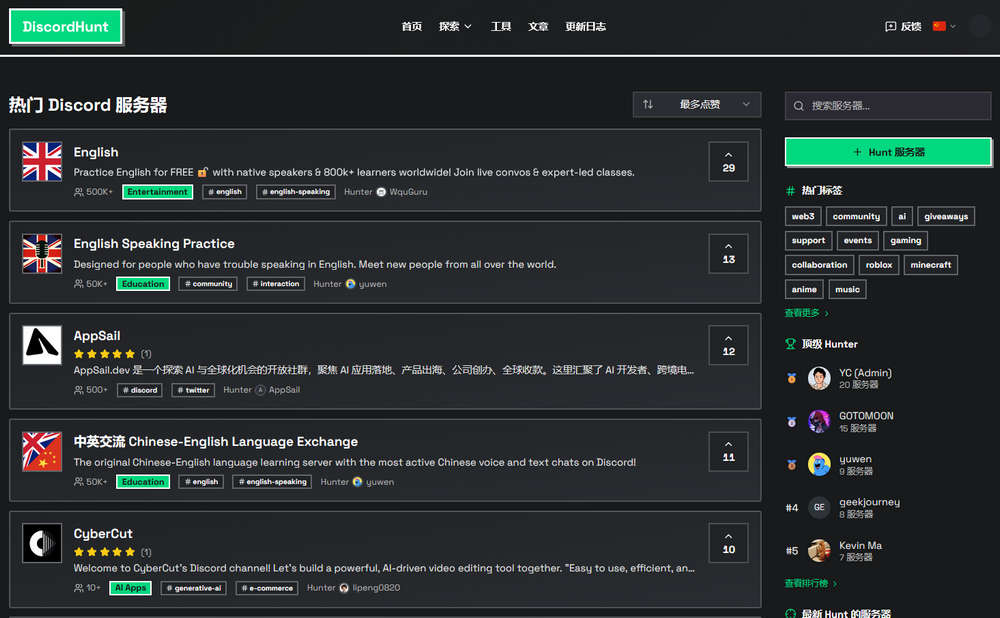The width and height of the screenshot is (1000, 618).
Task: Click the 反馈 feedback link
Action: point(903,26)
